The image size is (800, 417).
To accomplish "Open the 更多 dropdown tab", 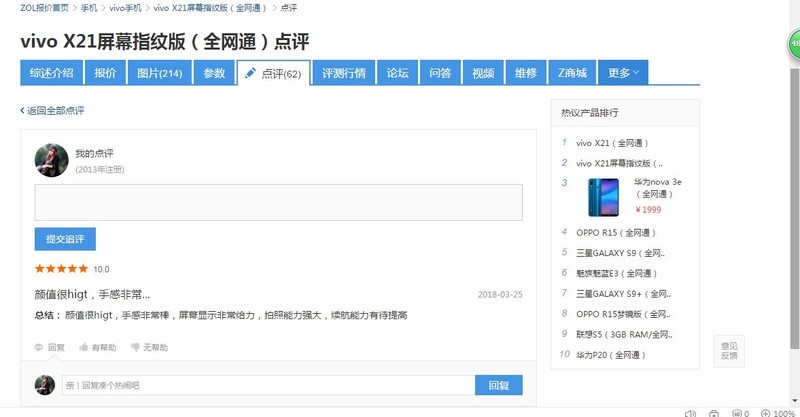I will [x=623, y=73].
